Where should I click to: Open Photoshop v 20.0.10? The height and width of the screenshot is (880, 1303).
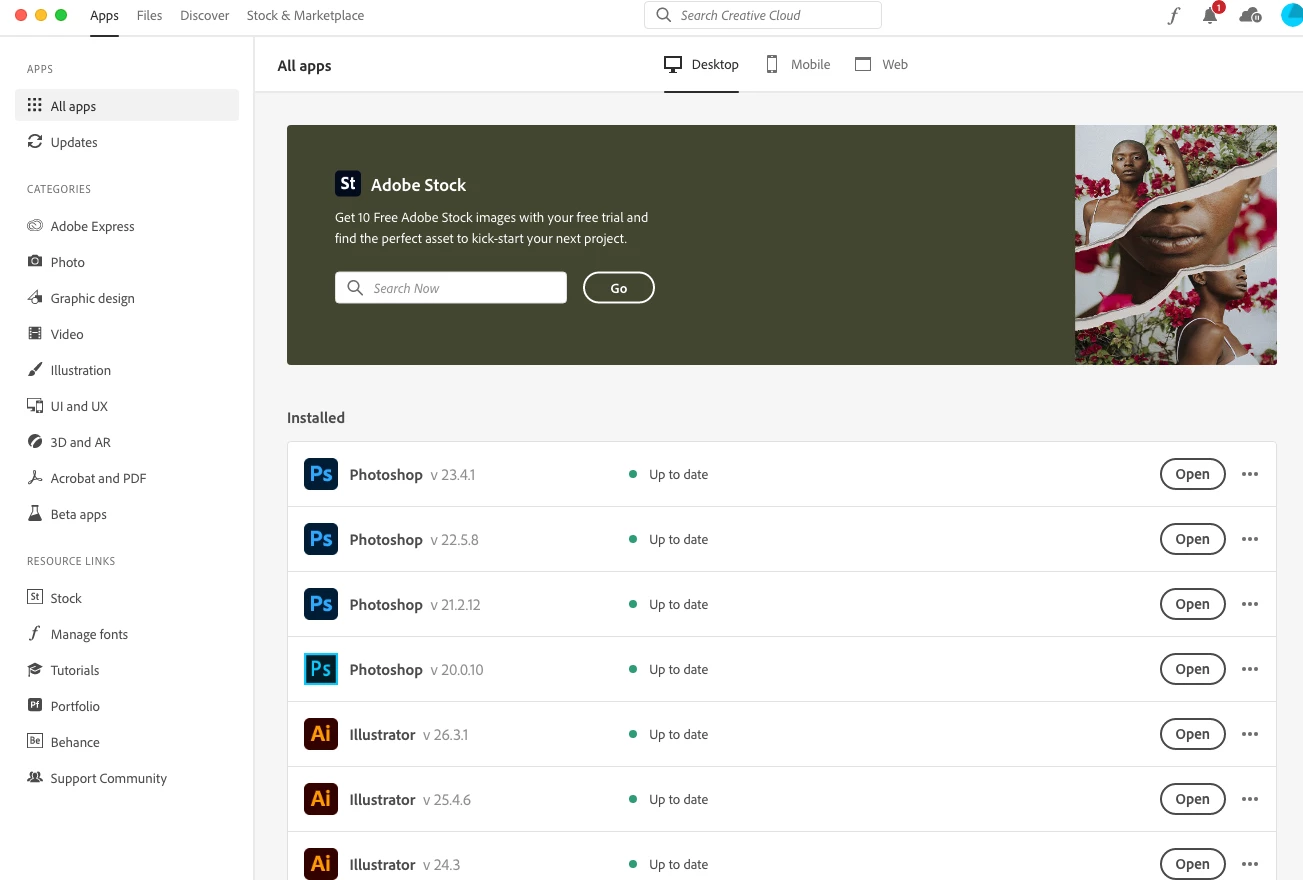click(x=1192, y=669)
